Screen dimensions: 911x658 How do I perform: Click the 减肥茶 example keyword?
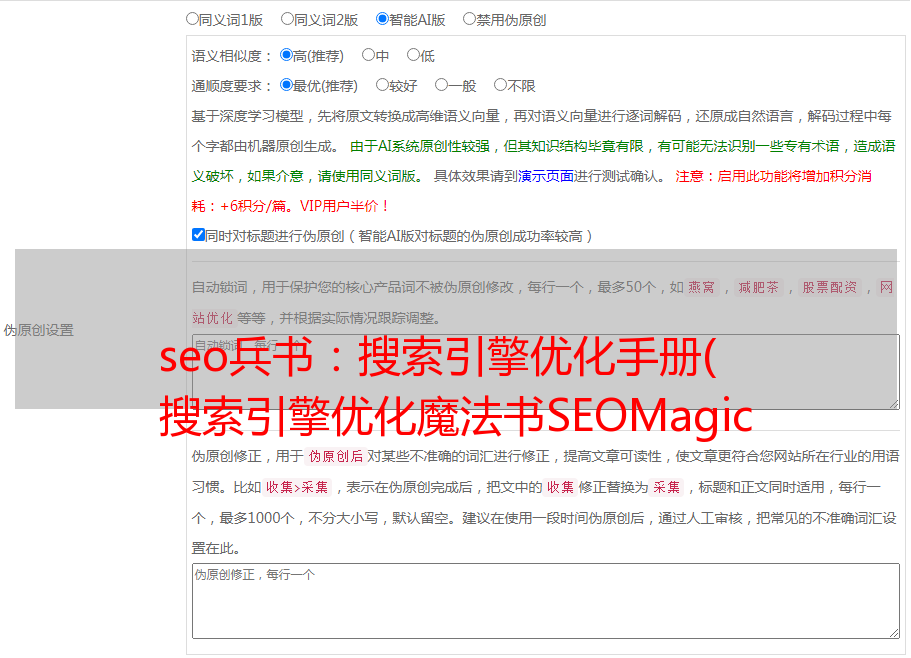(758, 287)
